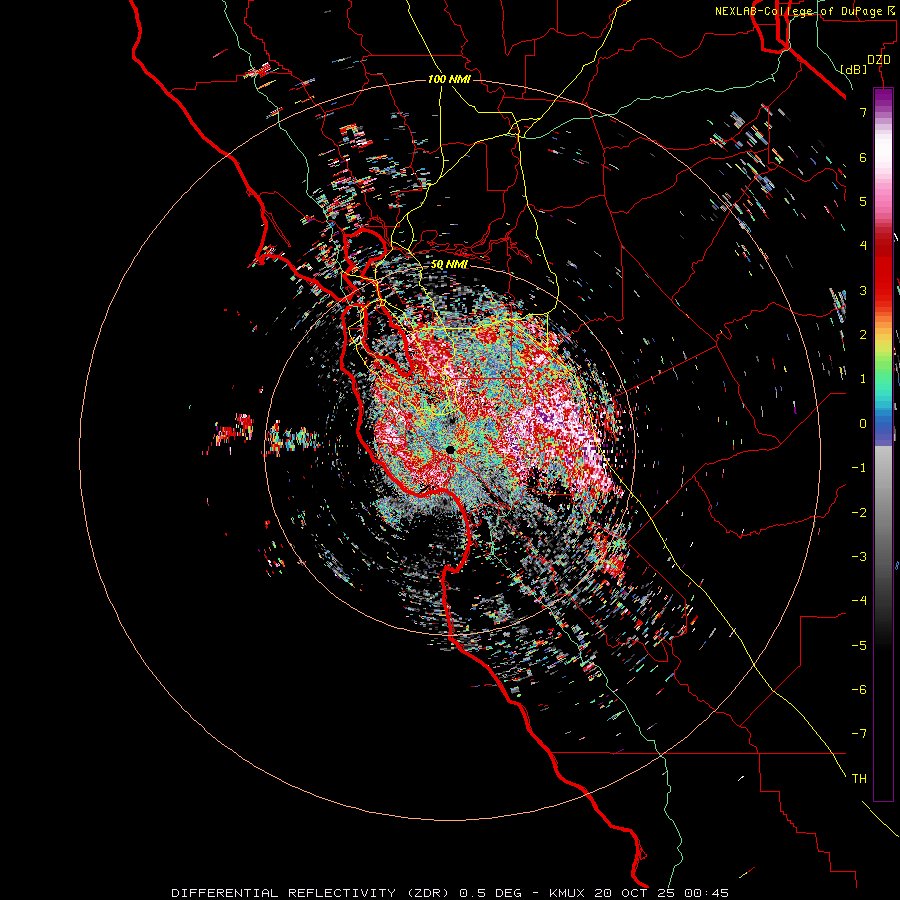Viewport: 900px width, 900px height.
Task: Click the "-1" value on the color scale
Action: (859, 468)
